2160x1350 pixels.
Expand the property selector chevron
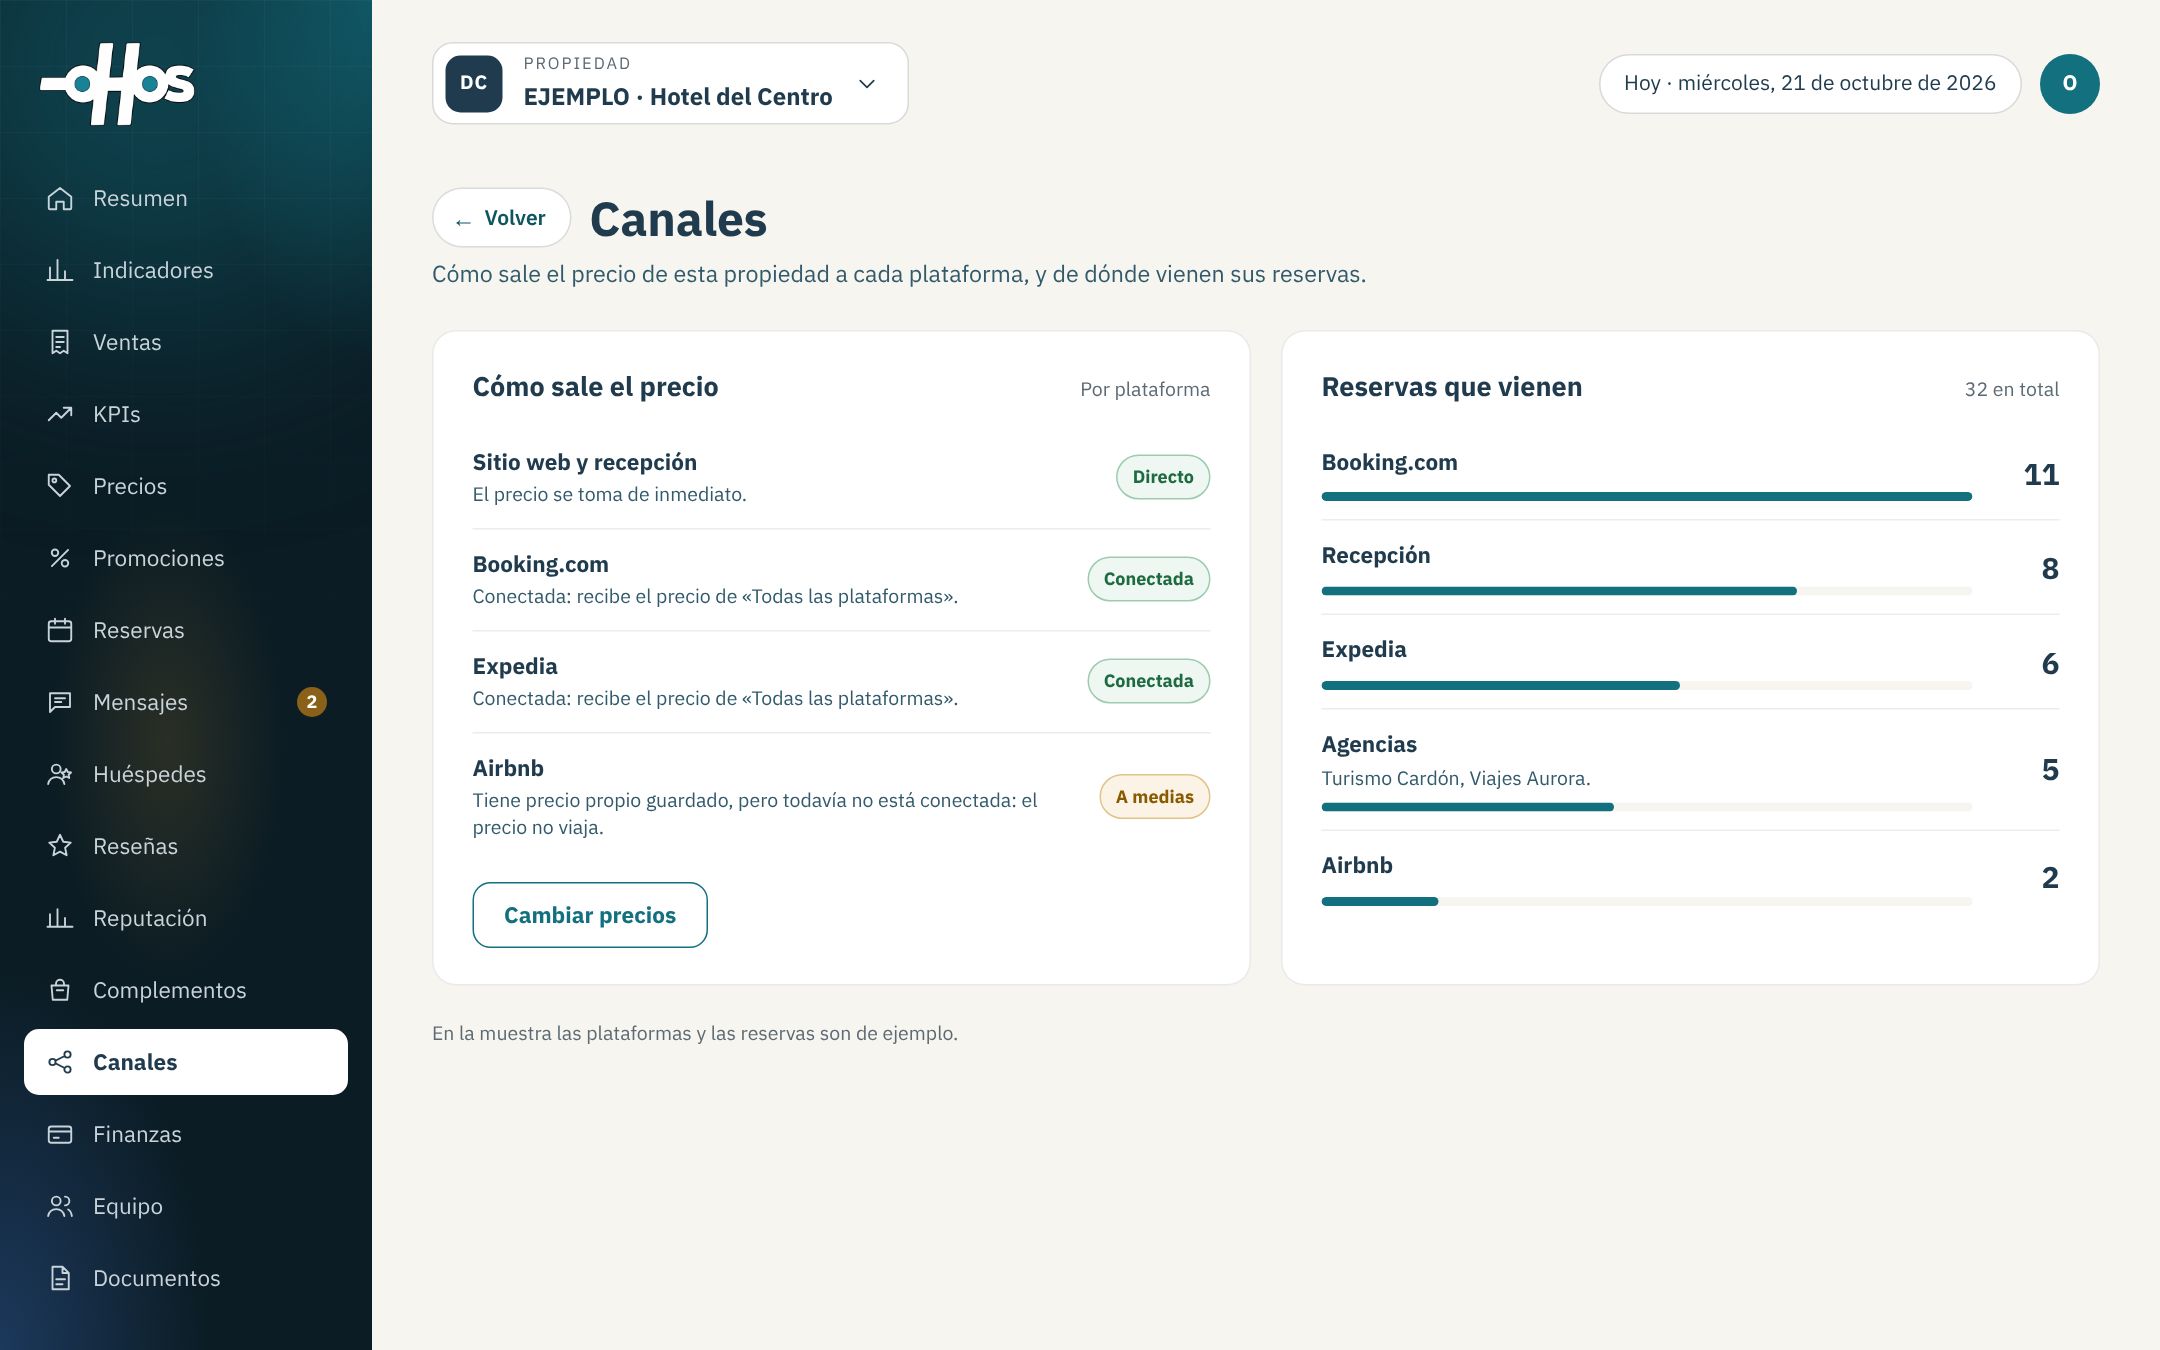coord(867,84)
